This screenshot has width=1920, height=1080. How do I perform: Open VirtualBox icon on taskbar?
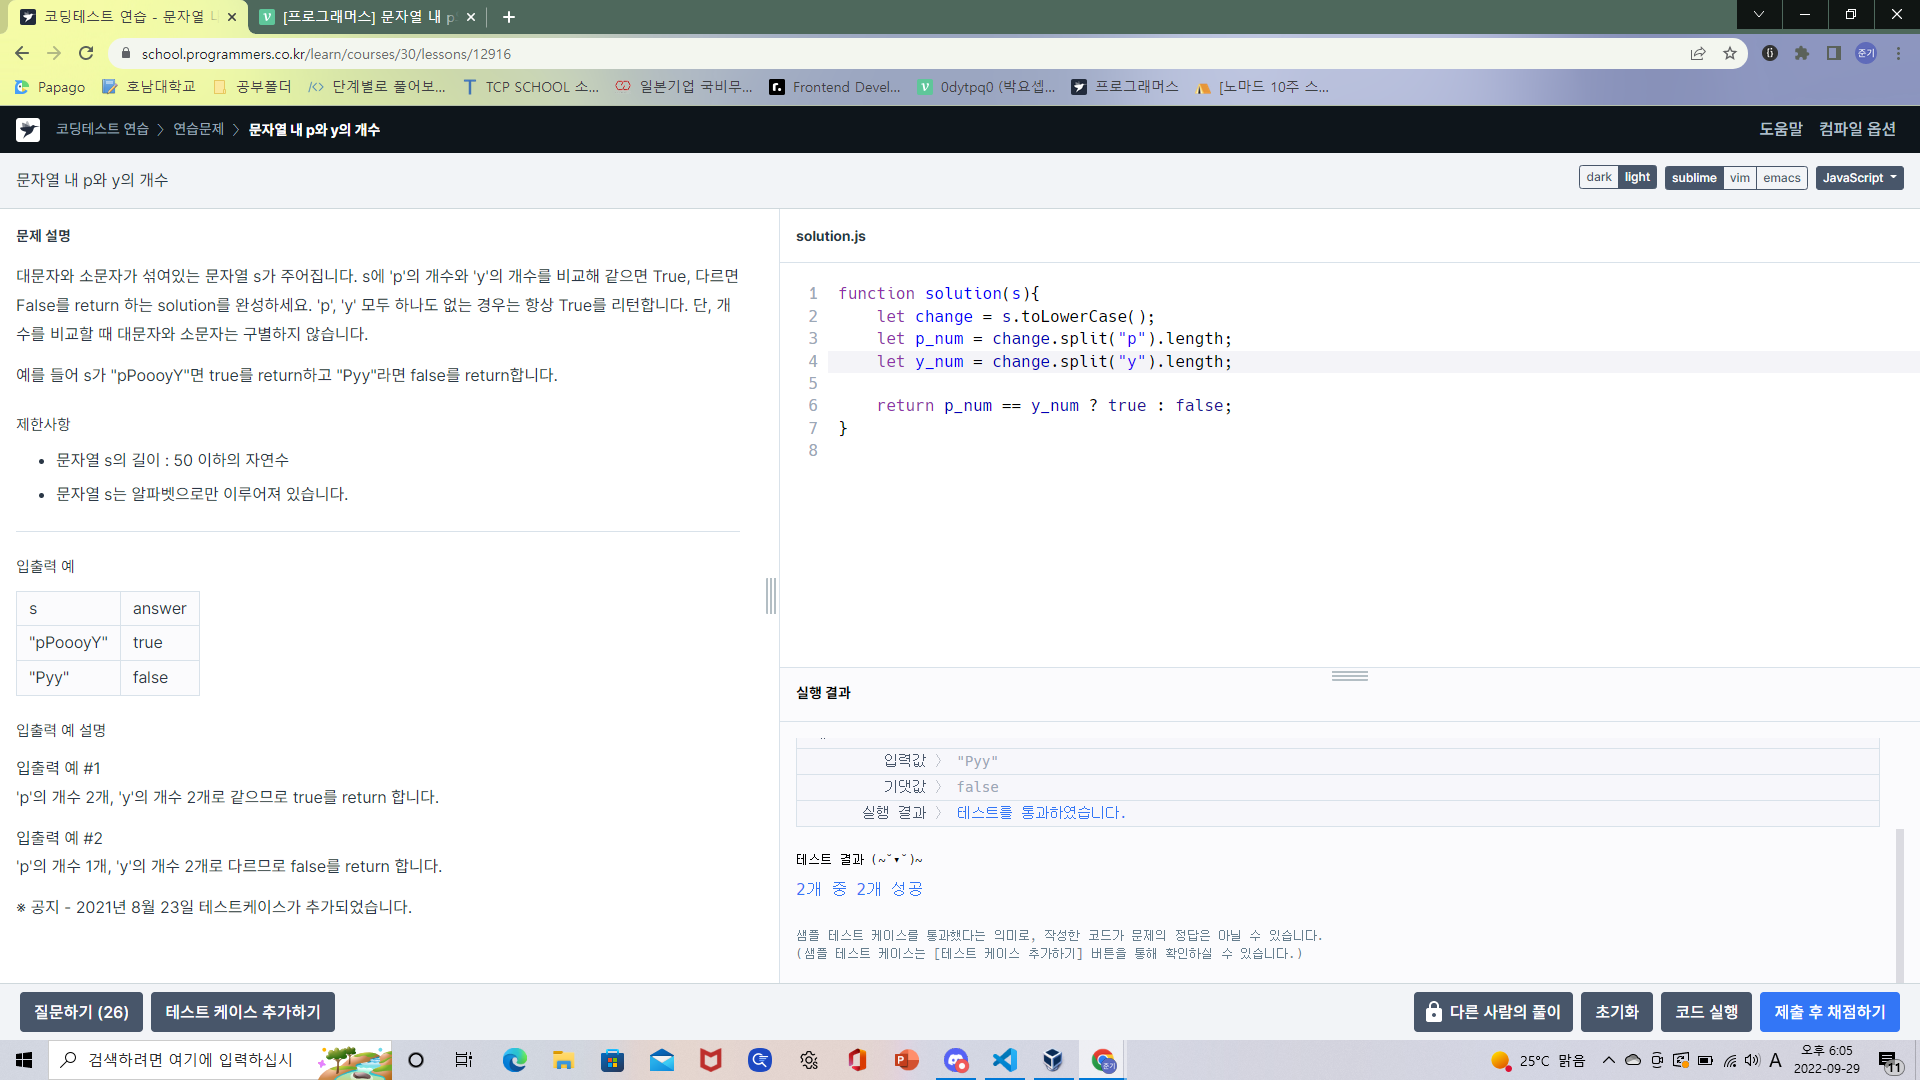[x=1053, y=1060]
